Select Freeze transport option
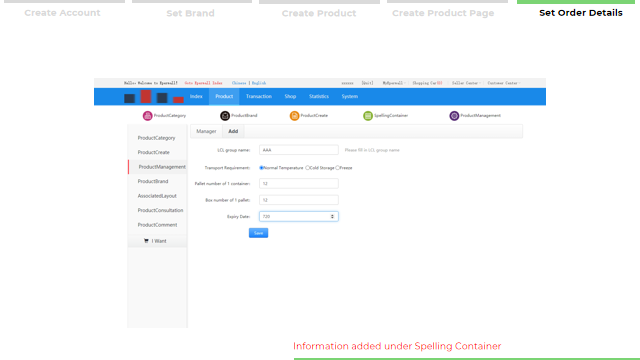This screenshot has width=640, height=360. (338, 168)
